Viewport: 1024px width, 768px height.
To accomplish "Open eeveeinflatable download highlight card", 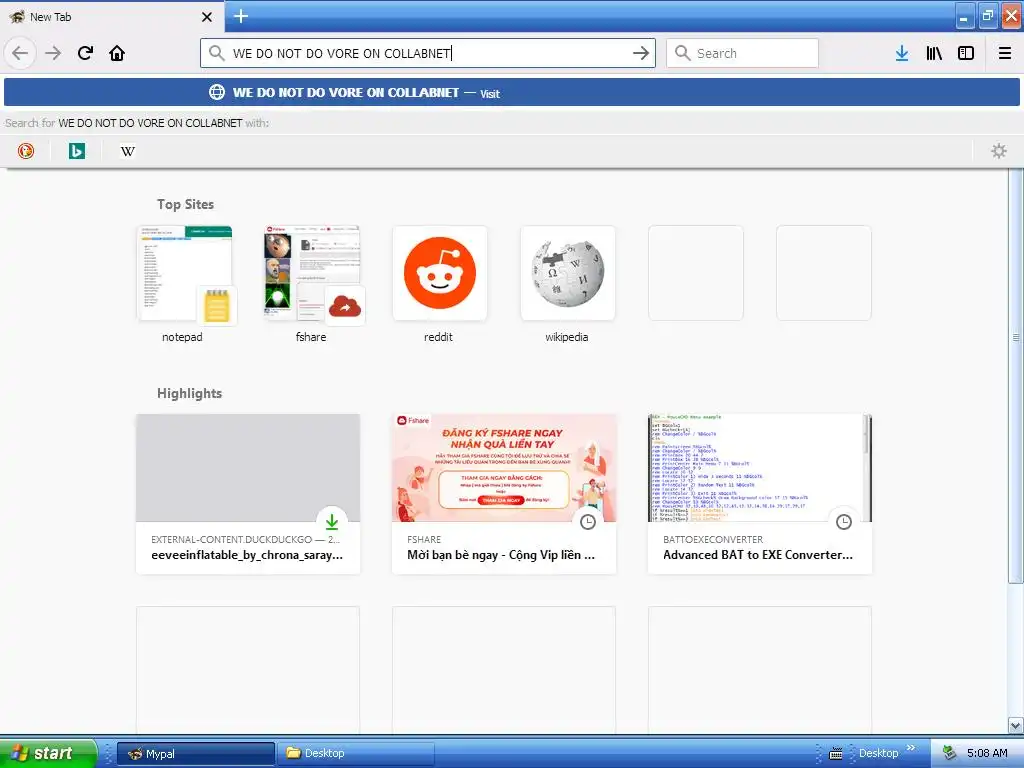I will click(248, 494).
